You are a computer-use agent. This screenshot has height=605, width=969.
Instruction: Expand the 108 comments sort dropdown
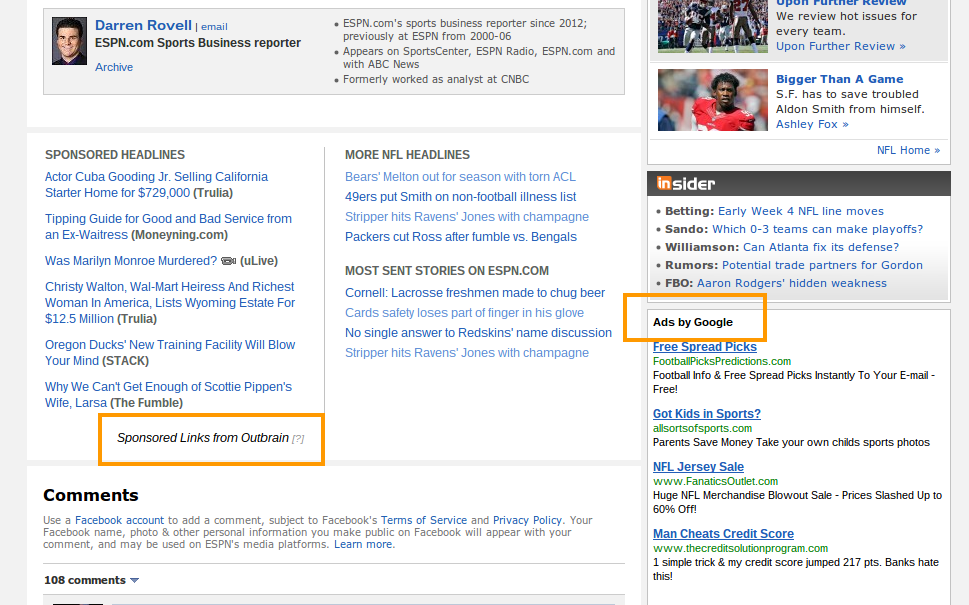(x=134, y=580)
